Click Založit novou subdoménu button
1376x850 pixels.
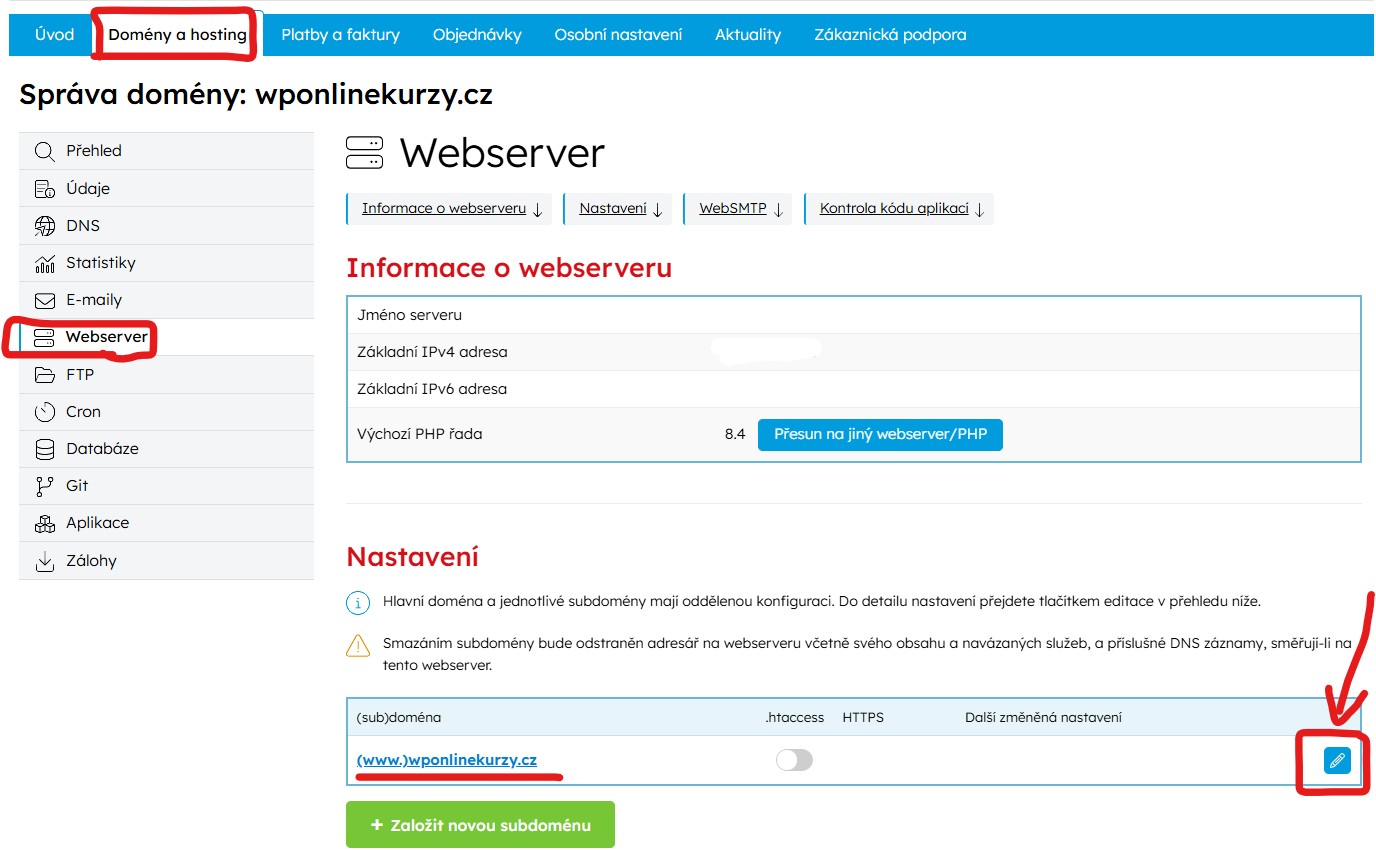(480, 825)
